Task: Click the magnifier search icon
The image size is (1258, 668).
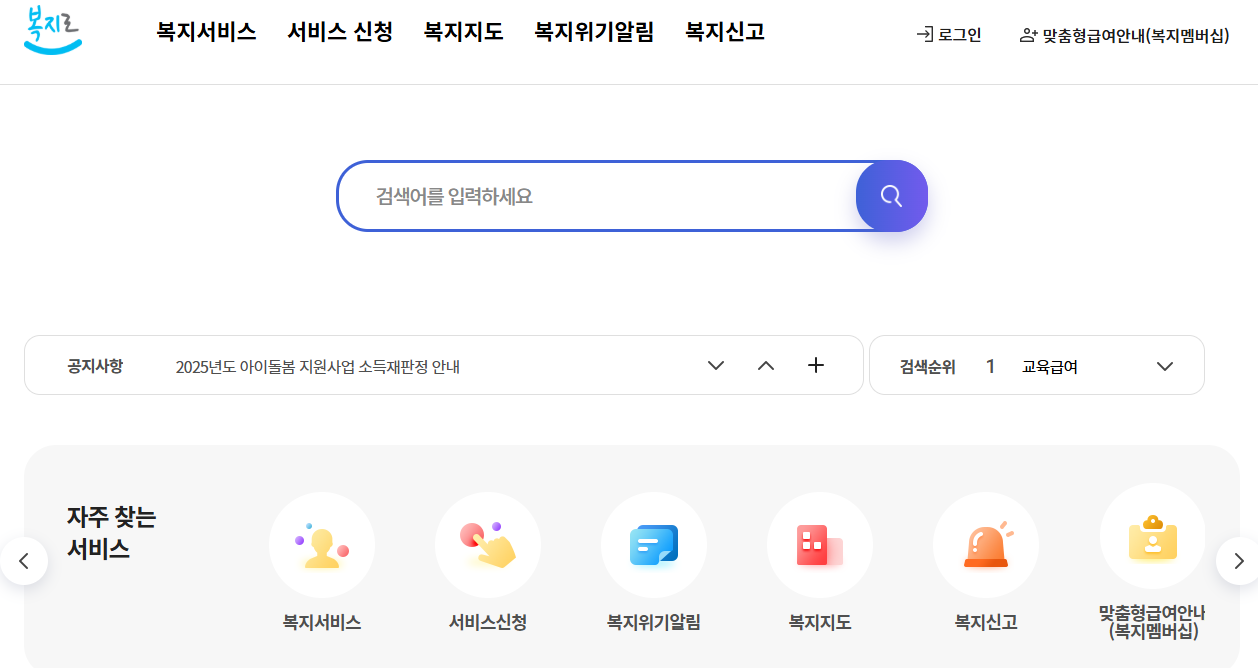Action: 890,196
